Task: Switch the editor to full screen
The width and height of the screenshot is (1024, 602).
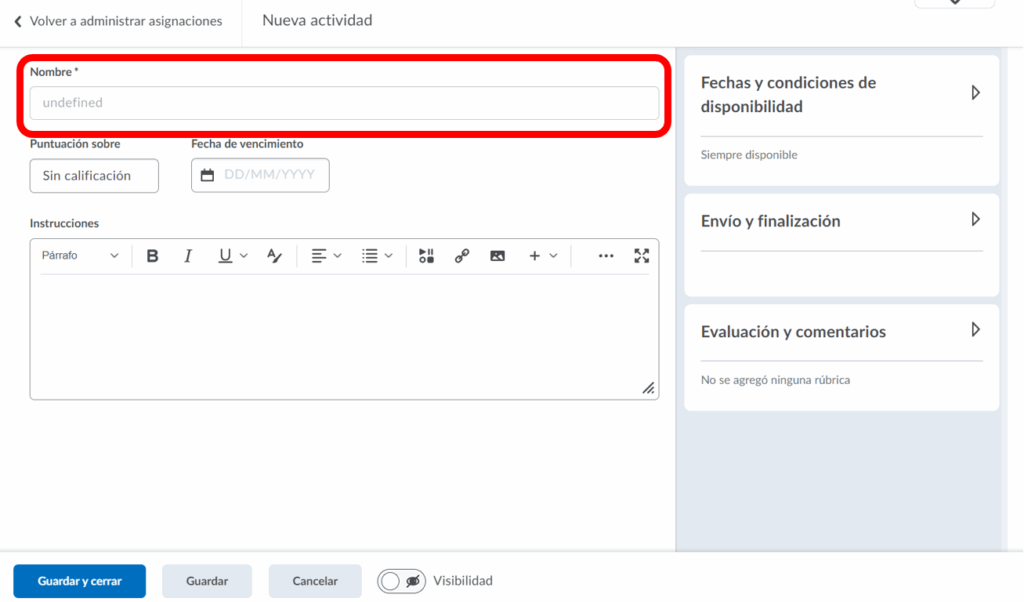Action: click(x=642, y=256)
